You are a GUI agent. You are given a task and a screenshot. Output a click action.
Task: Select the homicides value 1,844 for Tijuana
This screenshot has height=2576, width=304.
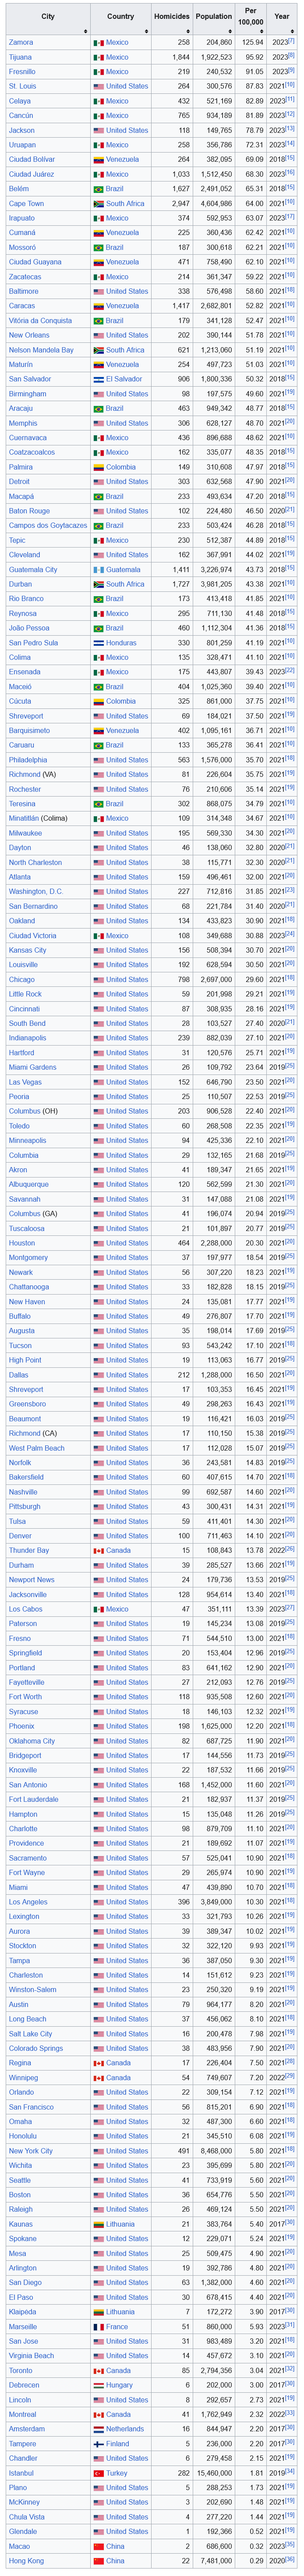(x=180, y=58)
